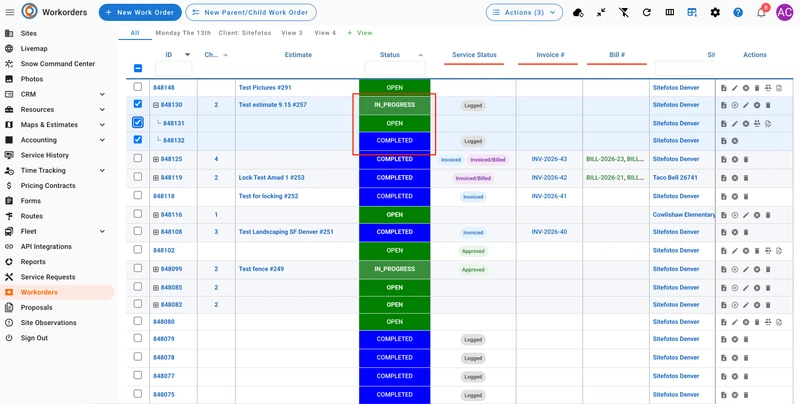Screen dimensions: 800x404
Task: Click the edit pencil for work order 848148
Action: pos(735,88)
